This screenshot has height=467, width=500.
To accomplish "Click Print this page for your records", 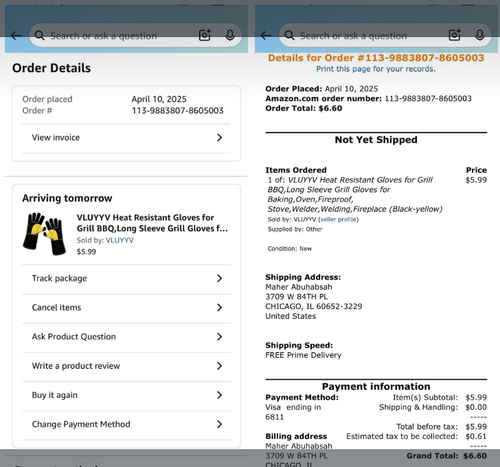I will click(376, 69).
